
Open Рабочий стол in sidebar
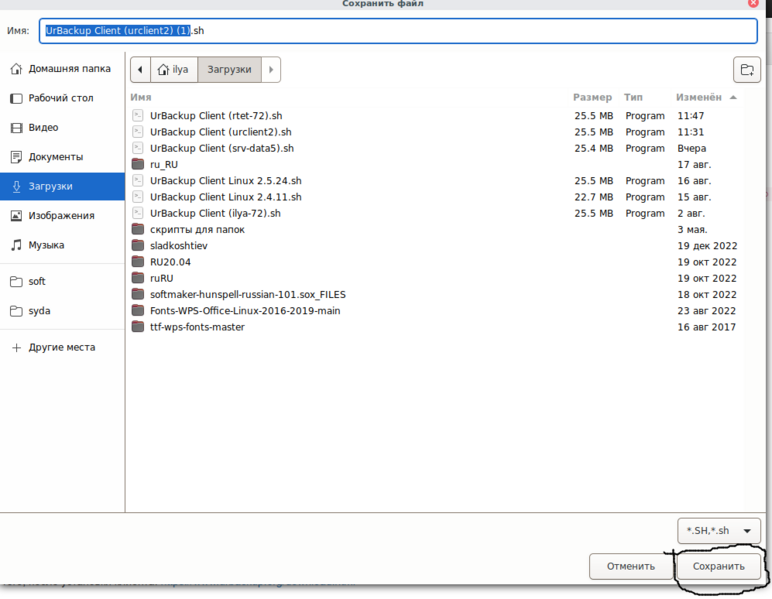62,98
